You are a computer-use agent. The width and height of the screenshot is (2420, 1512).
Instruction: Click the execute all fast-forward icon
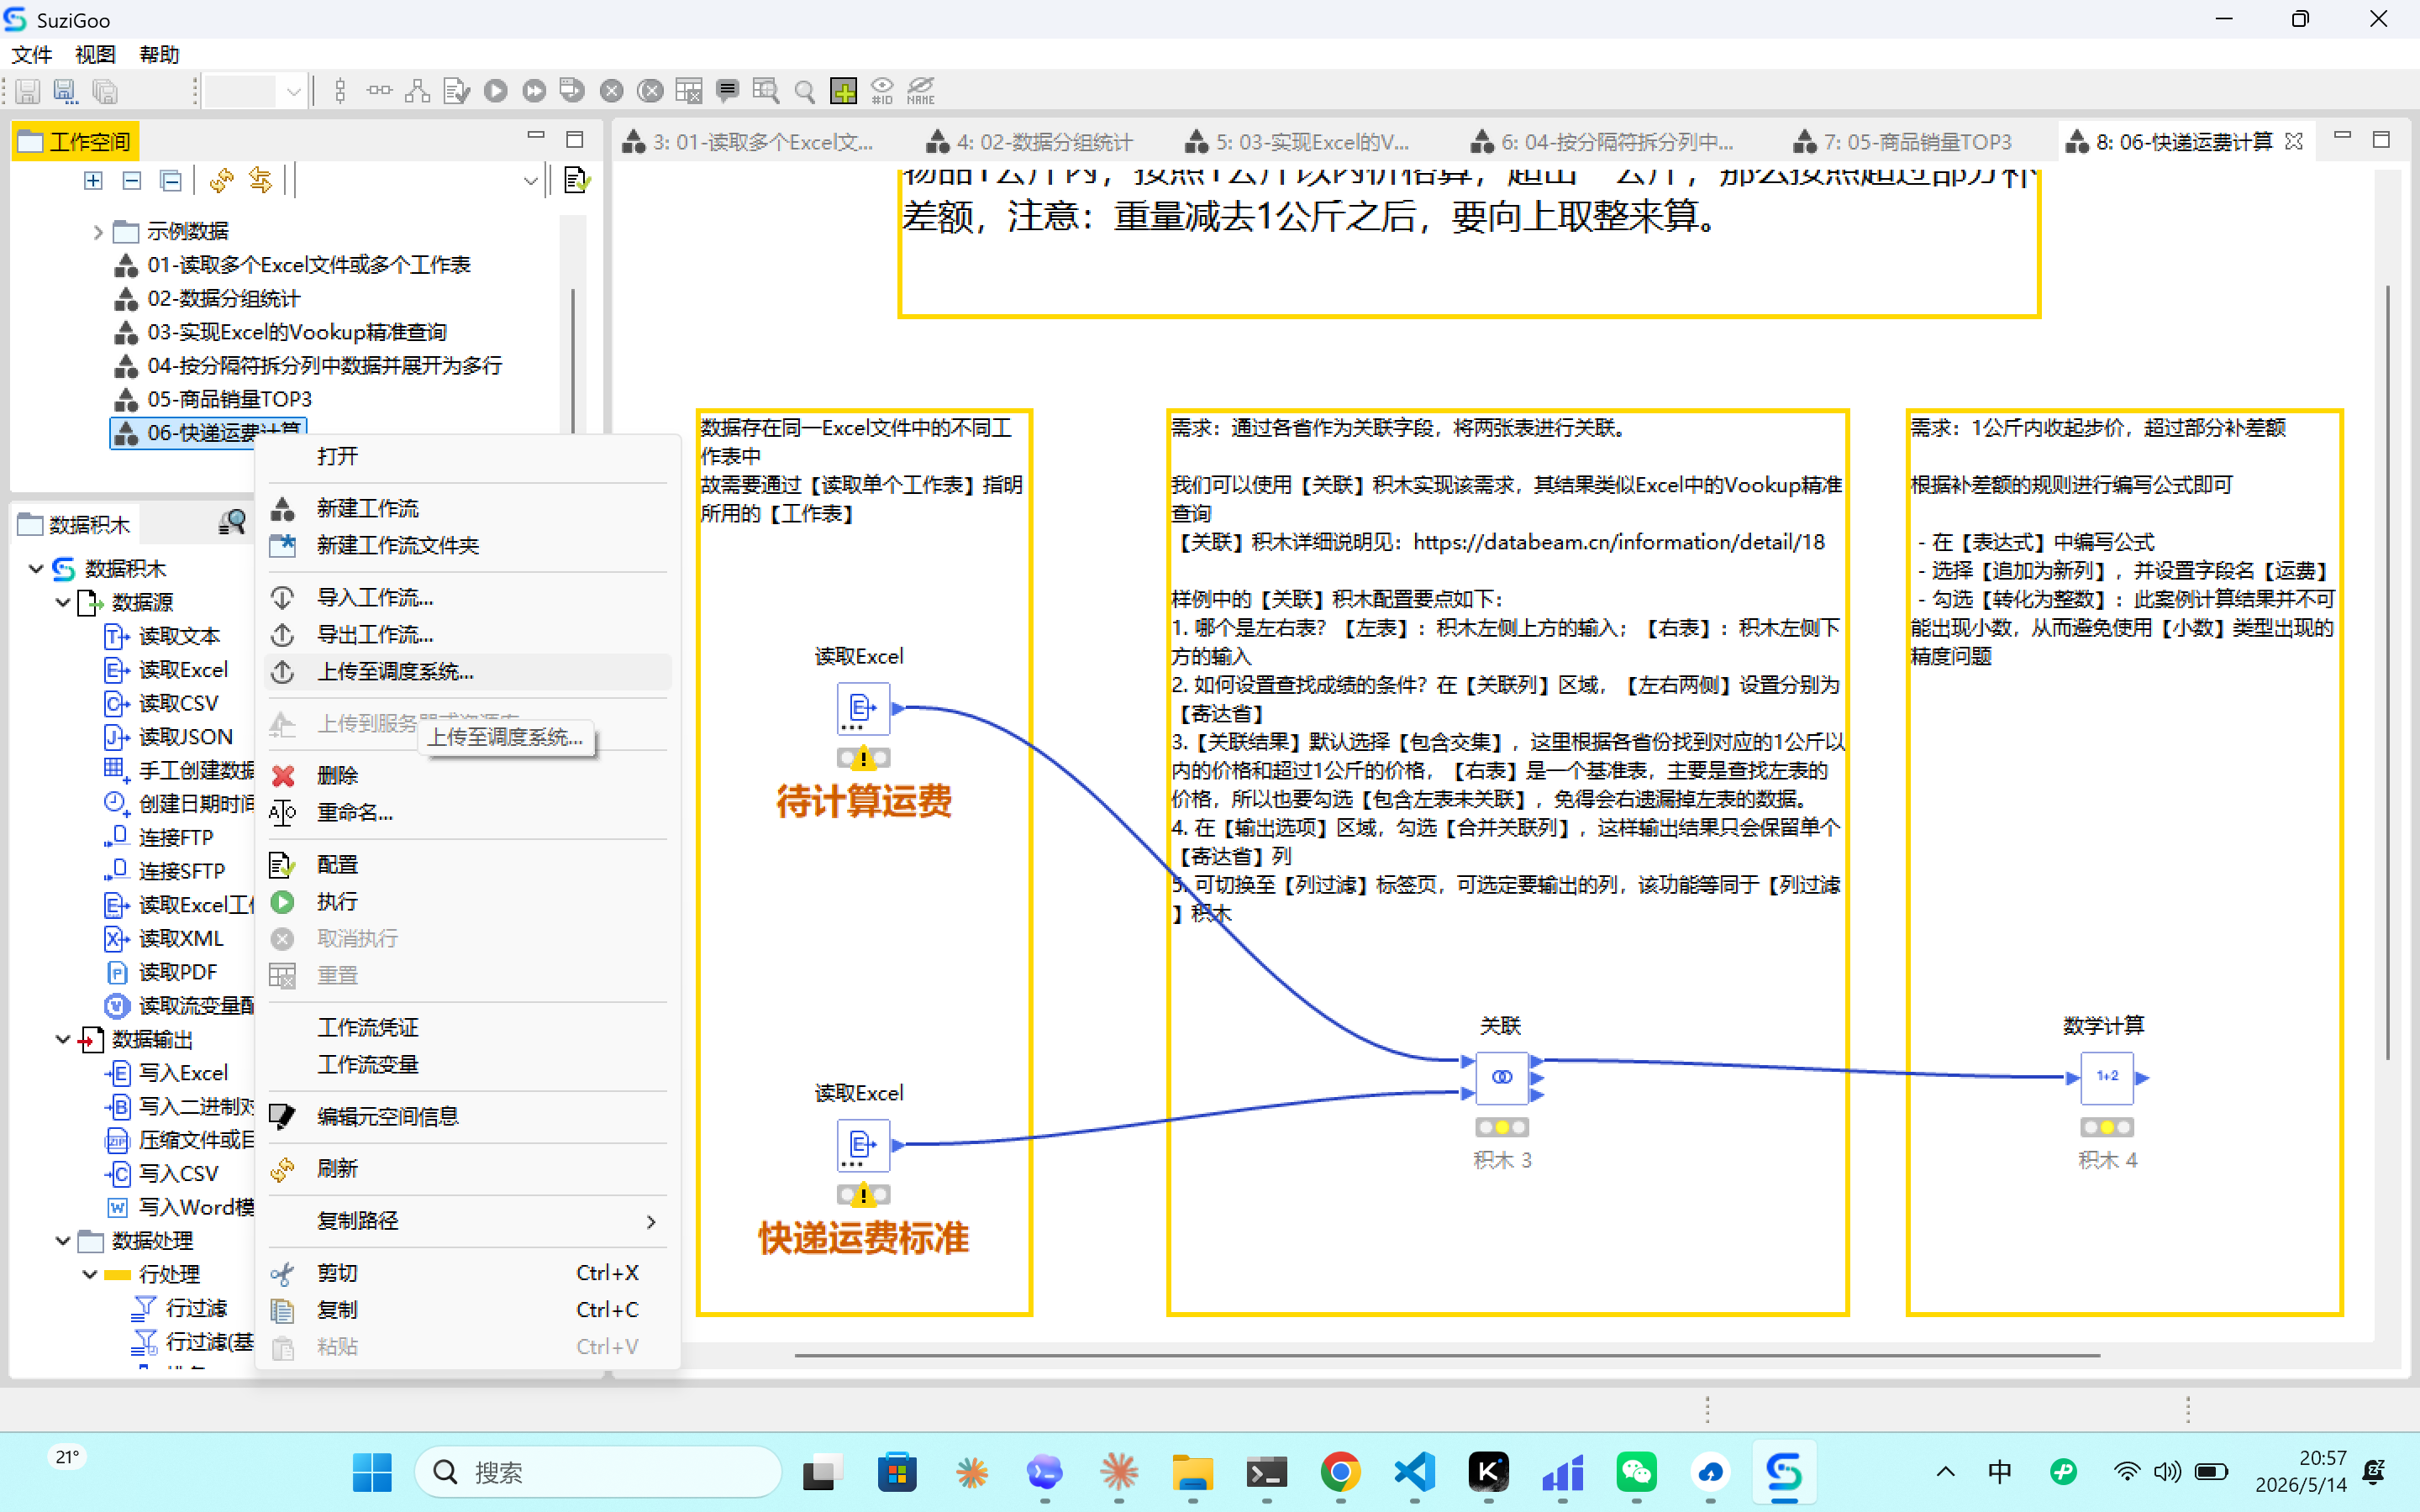coord(534,91)
